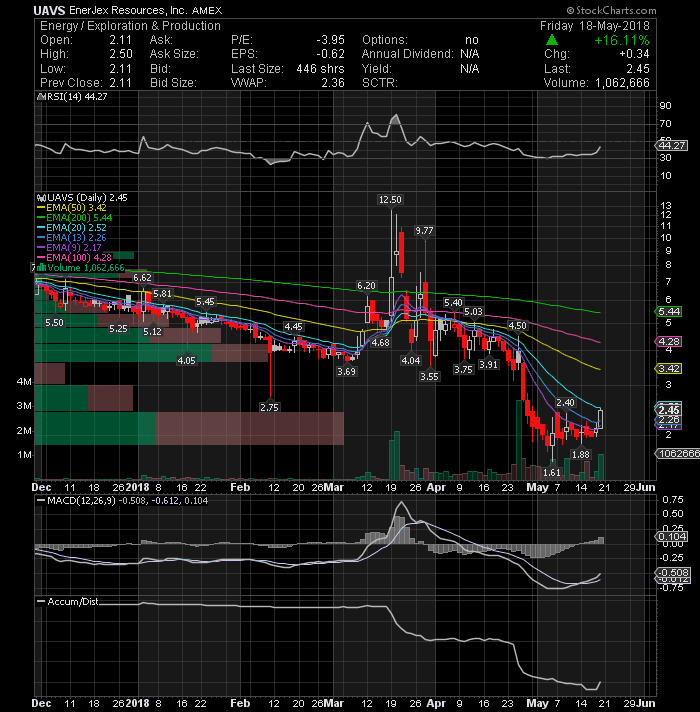Click the header Volume value 1,062,666
The width and height of the screenshot is (700, 712).
[622, 83]
